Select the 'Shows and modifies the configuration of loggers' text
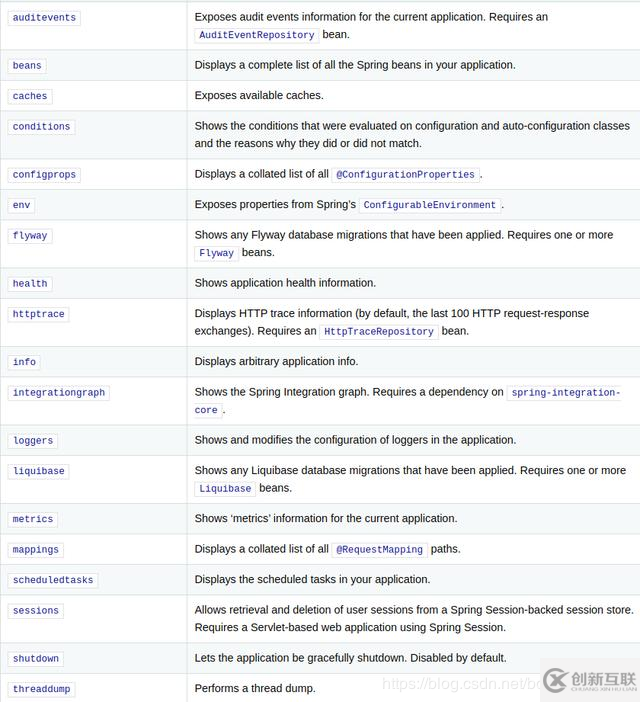Screen dimensions: 640x702 point(355,440)
